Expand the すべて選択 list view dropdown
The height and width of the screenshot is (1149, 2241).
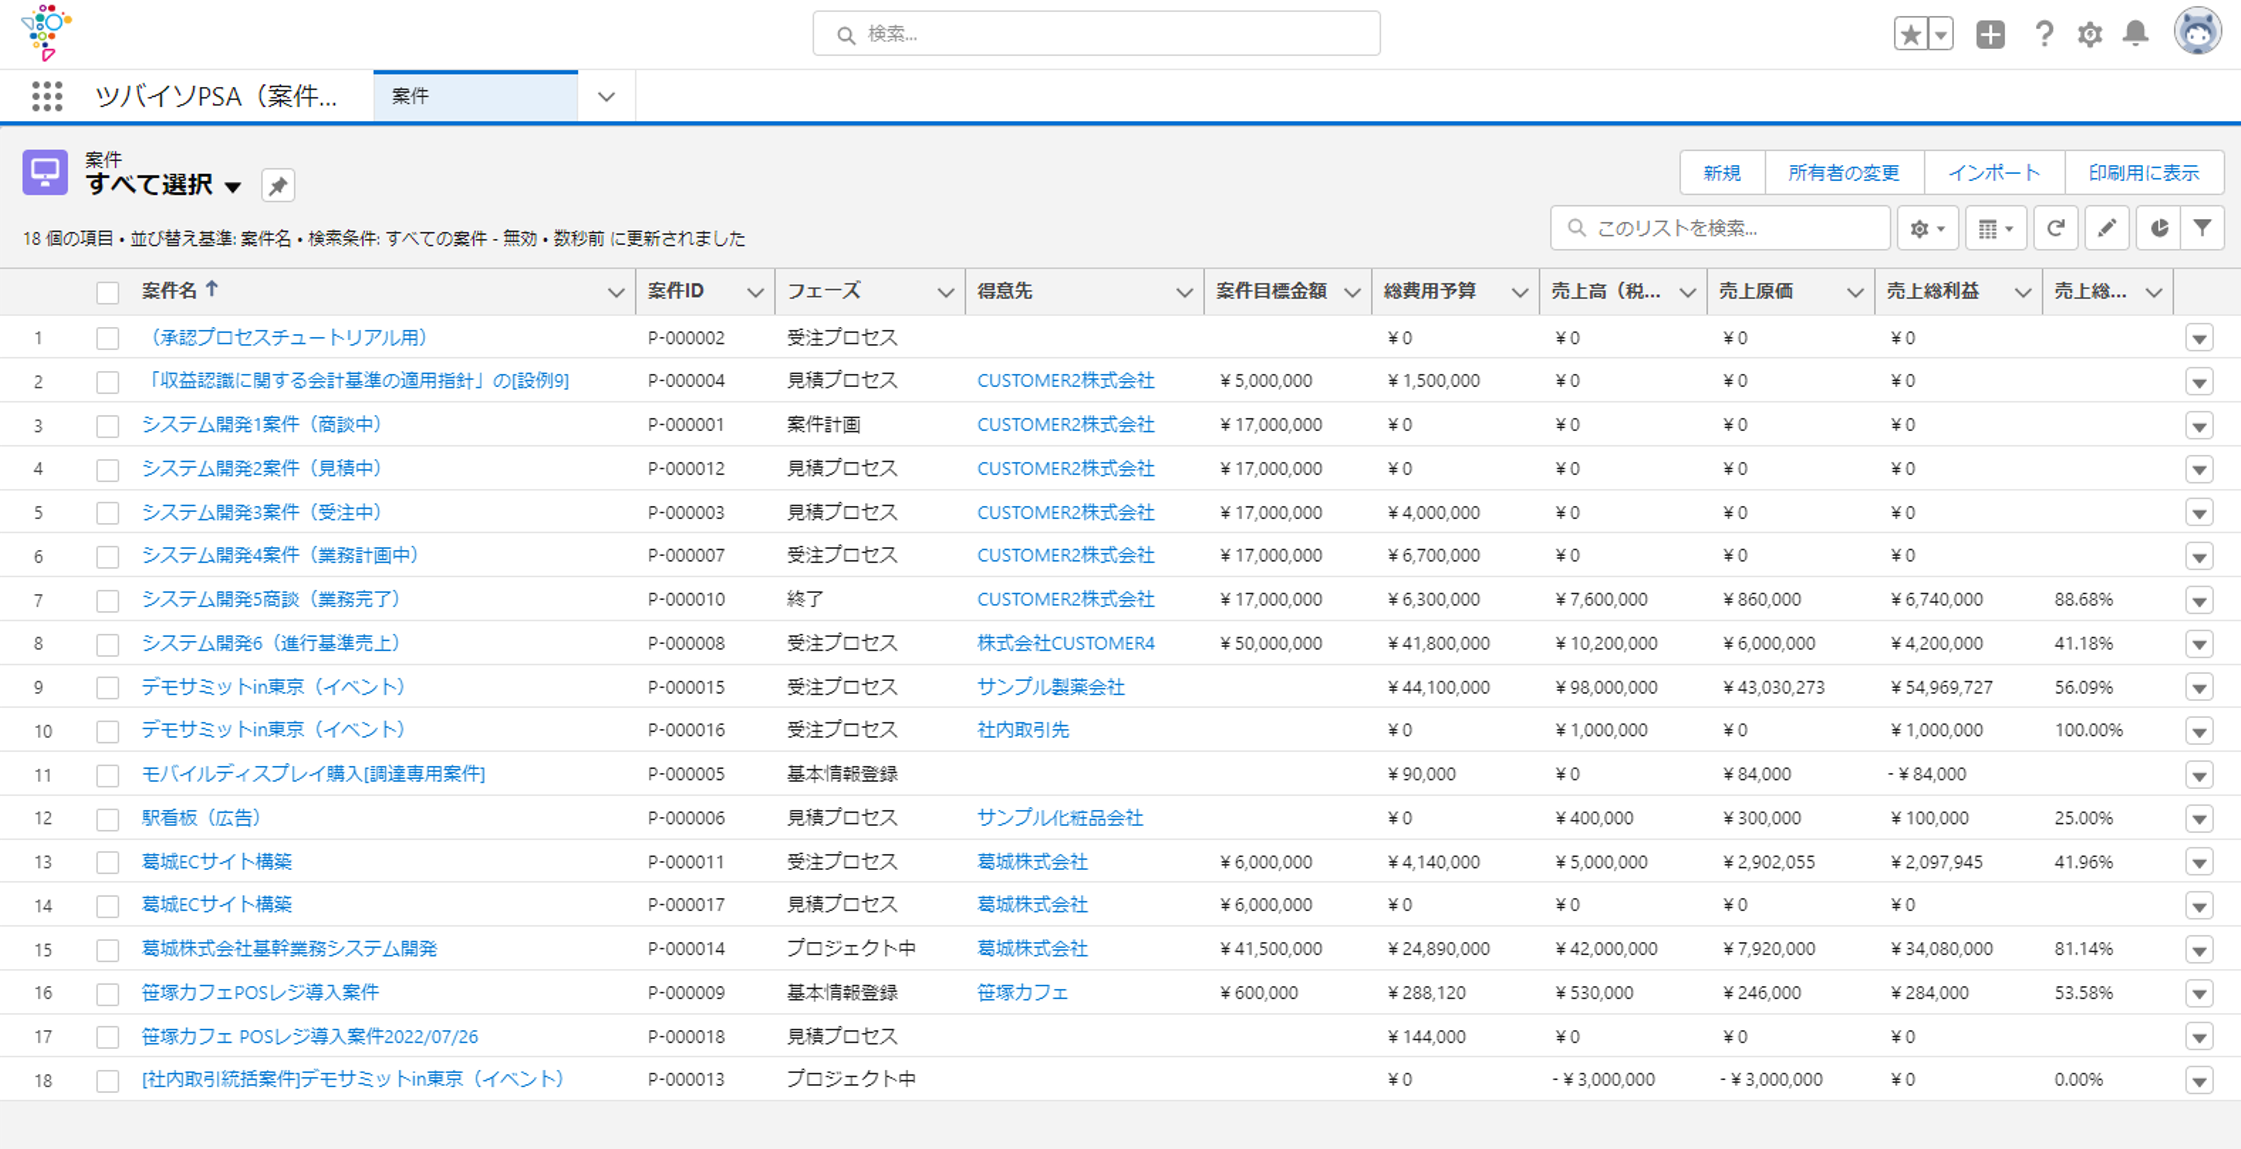233,187
